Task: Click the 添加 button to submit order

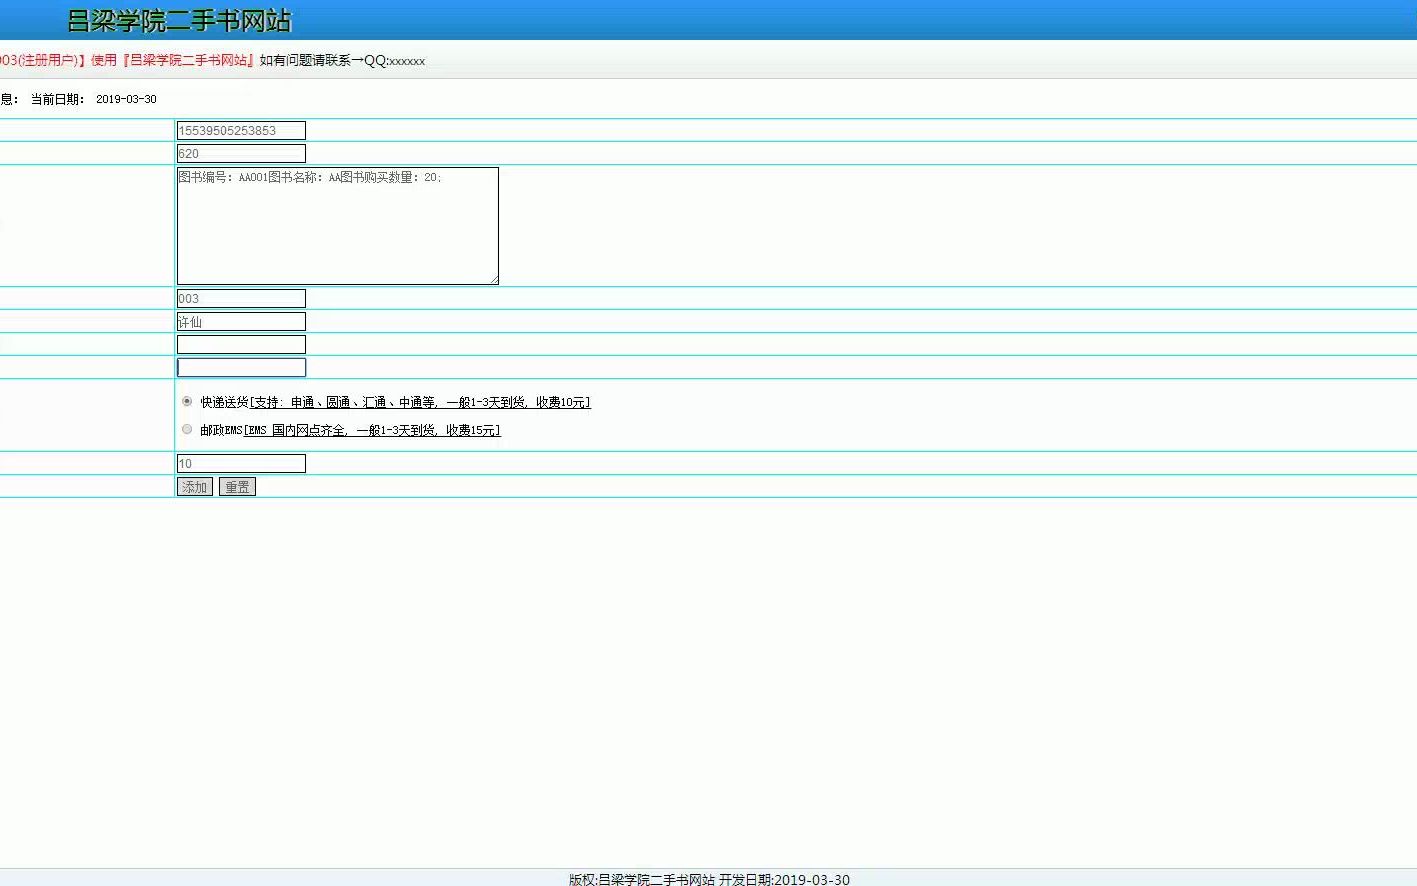Action: (194, 486)
